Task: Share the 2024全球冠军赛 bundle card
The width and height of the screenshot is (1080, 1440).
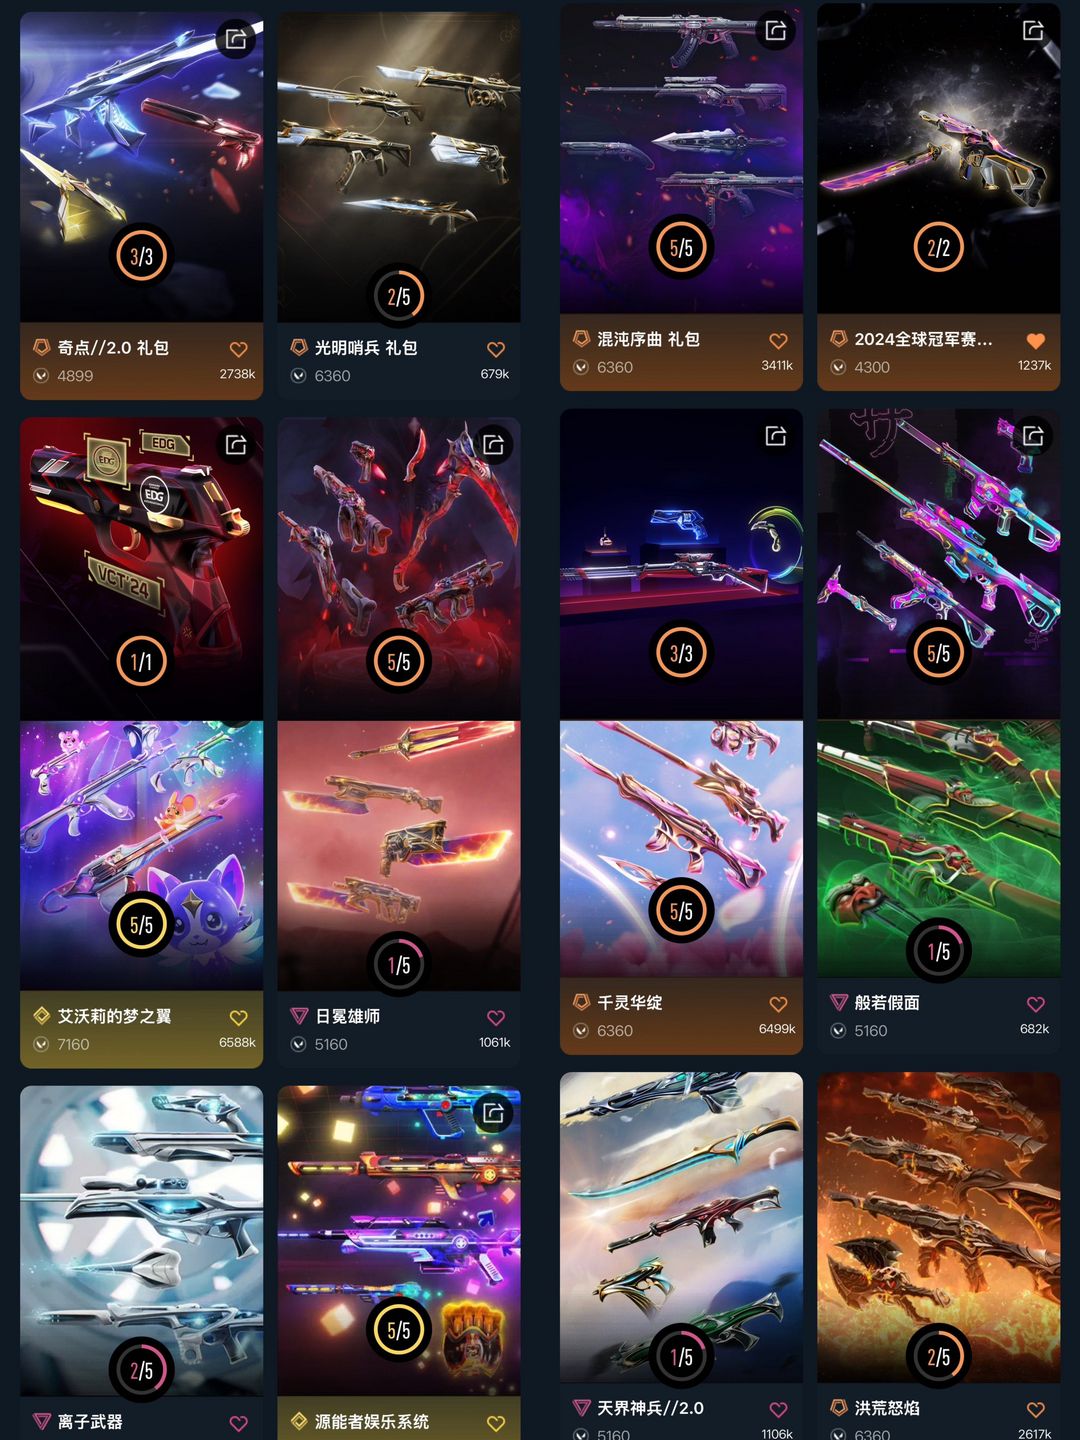Action: pos(1033,30)
